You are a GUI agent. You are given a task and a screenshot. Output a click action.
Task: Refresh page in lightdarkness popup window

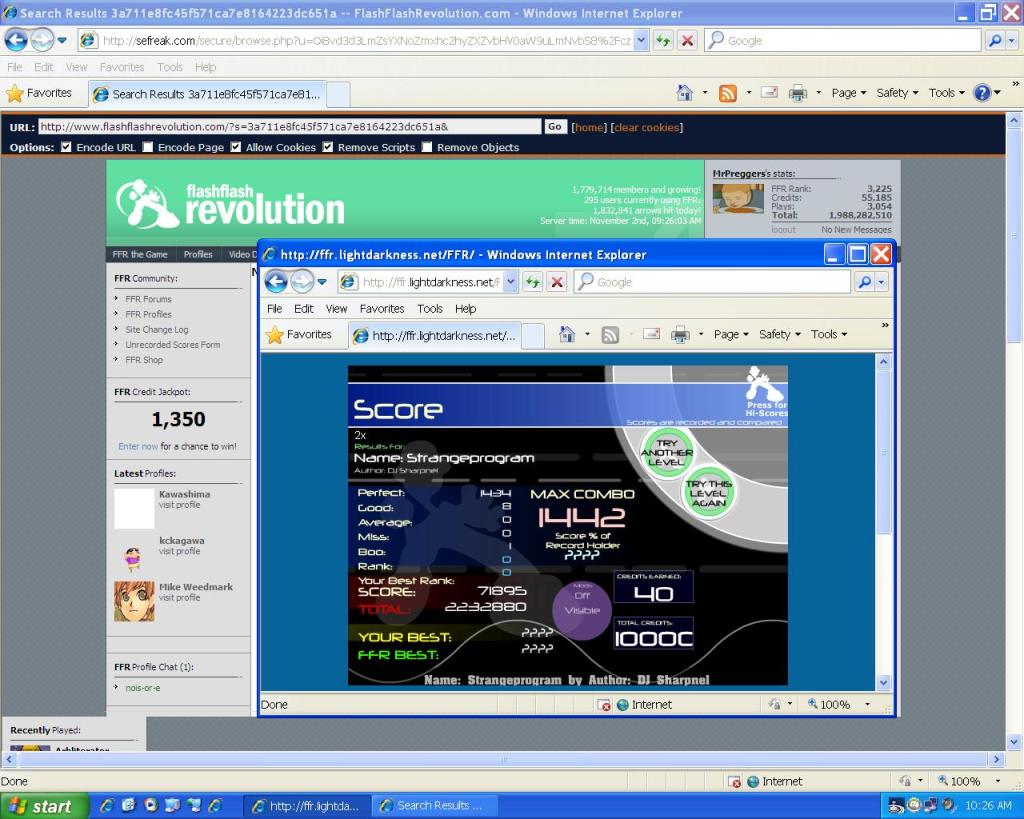[533, 282]
